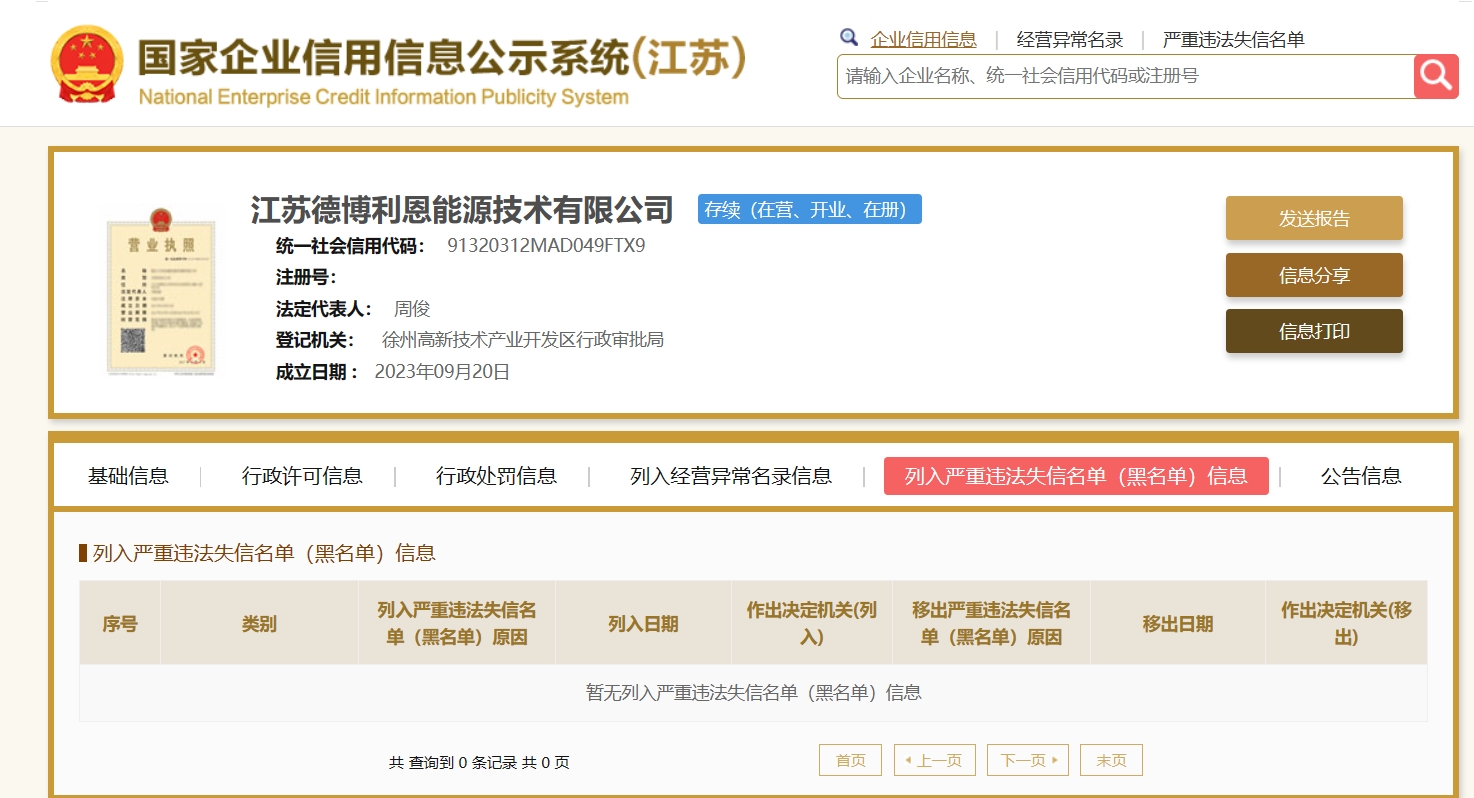Click the establishment date 2023年09月20日
This screenshot has height=798, width=1474.
(442, 372)
